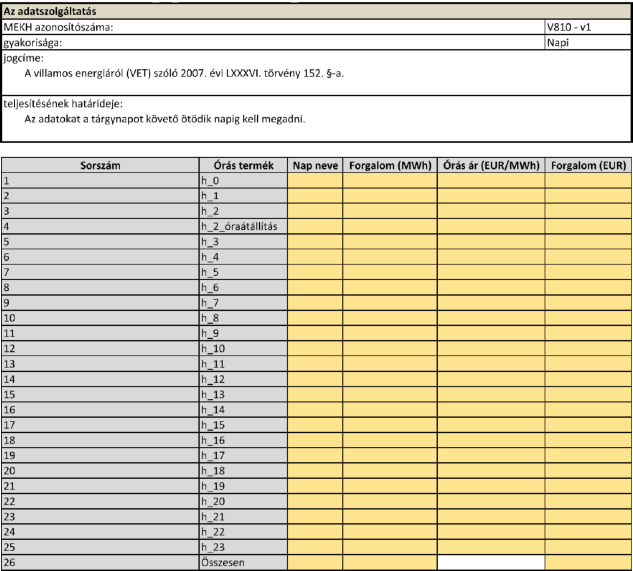
Task: Click 'Forgalom (EUR)' input for h_2_óraátállítás
Action: click(588, 226)
